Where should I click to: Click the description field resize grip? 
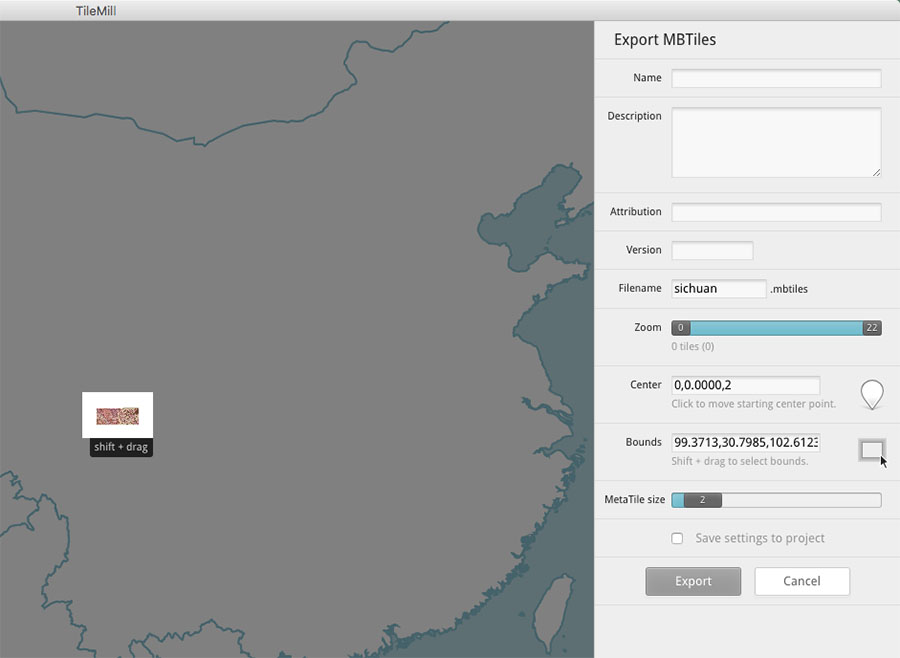(x=876, y=172)
